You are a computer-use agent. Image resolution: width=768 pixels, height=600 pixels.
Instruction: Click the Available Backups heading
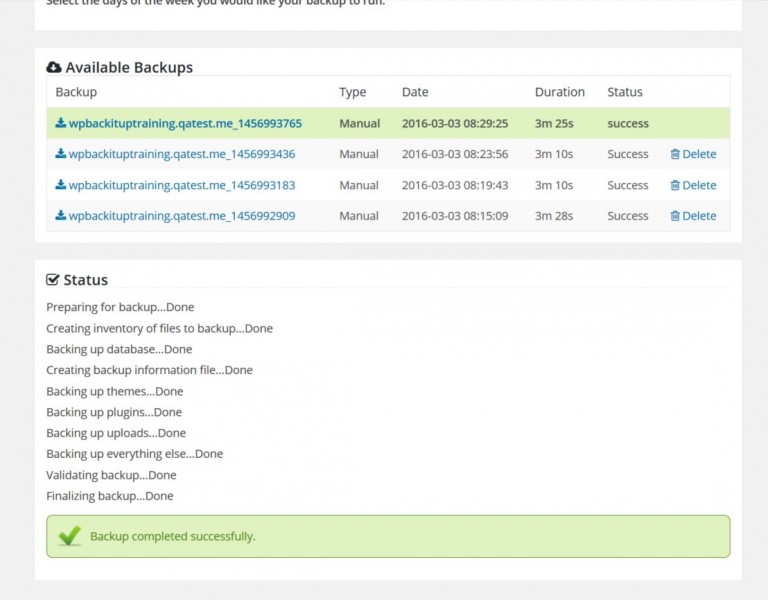(129, 68)
